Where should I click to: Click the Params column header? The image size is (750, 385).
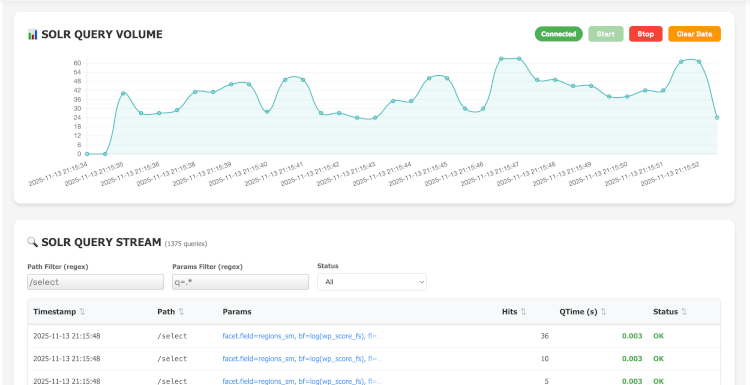pyautogui.click(x=237, y=312)
